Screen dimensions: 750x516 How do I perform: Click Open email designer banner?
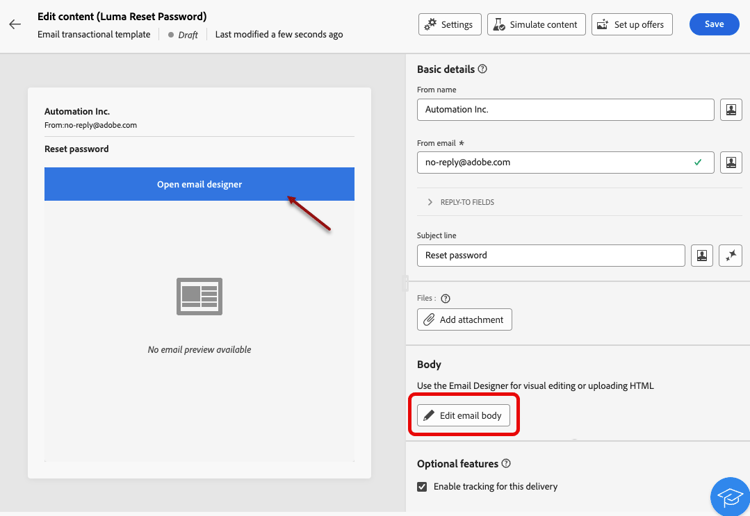coord(199,184)
